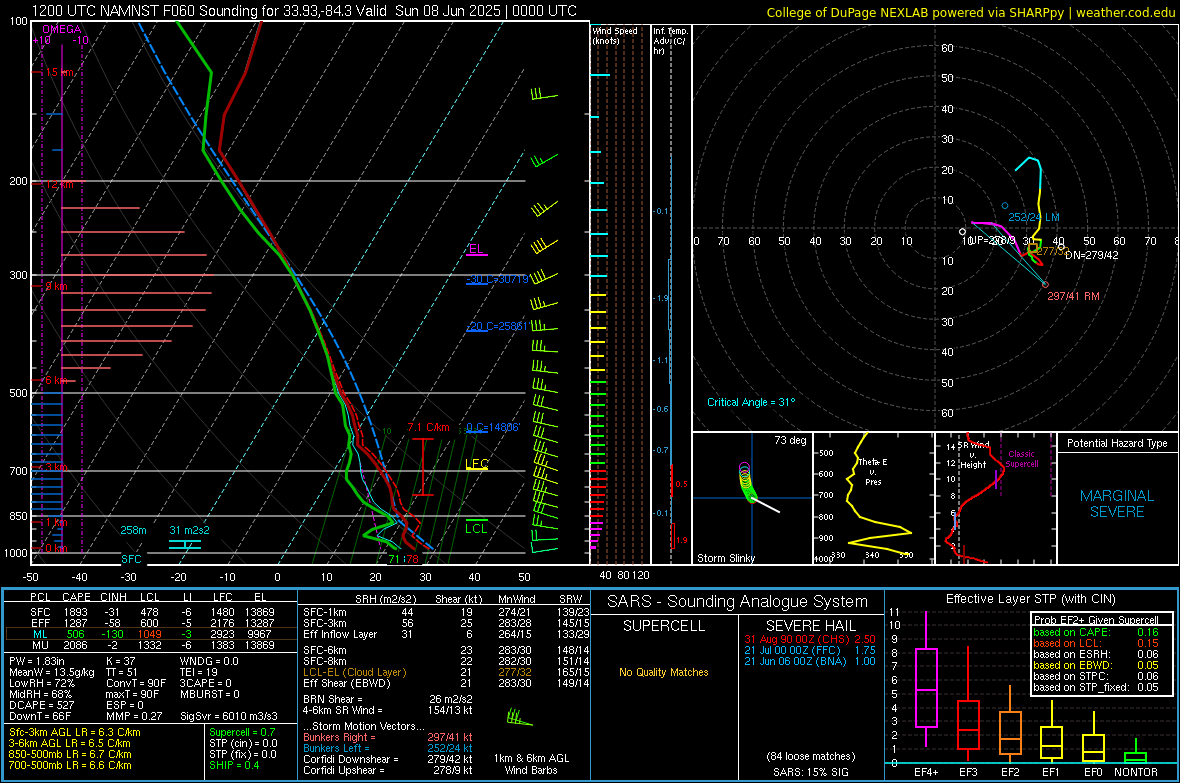Click the SARS - Sounding Analogue System heading
1180x783 pixels.
tap(738, 602)
